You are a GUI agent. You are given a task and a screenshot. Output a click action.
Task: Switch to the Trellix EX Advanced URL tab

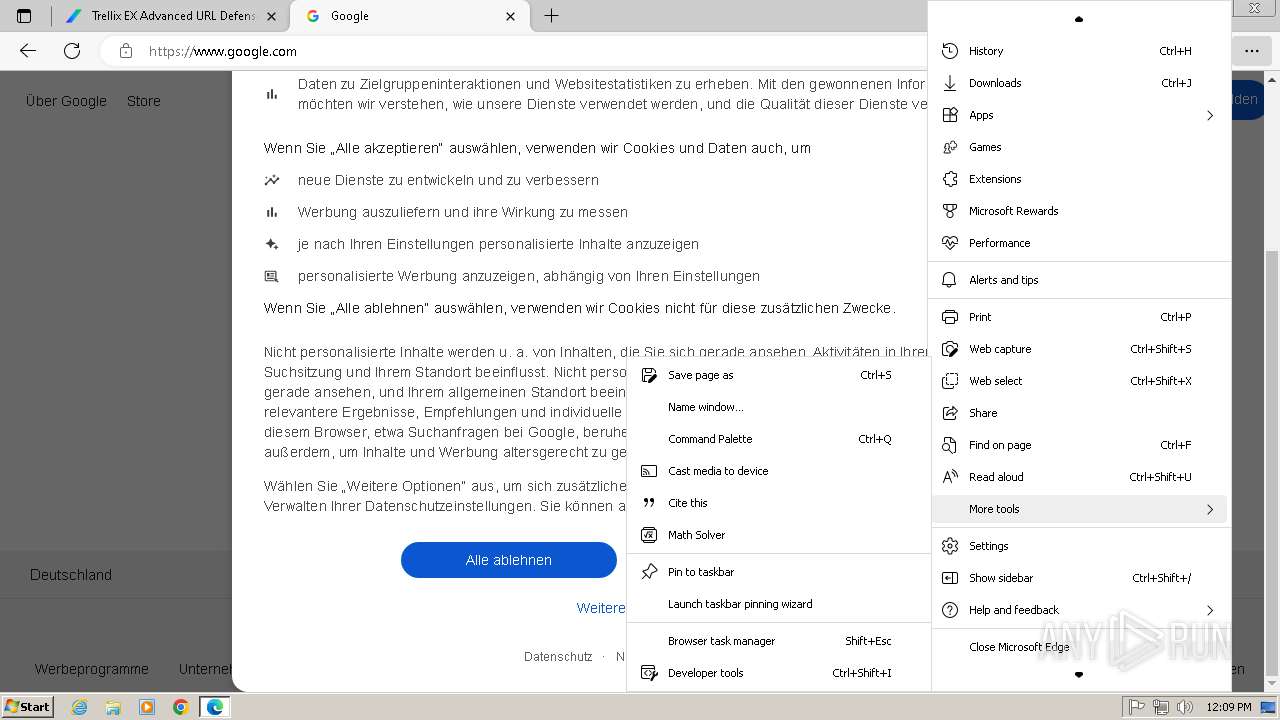click(x=170, y=16)
